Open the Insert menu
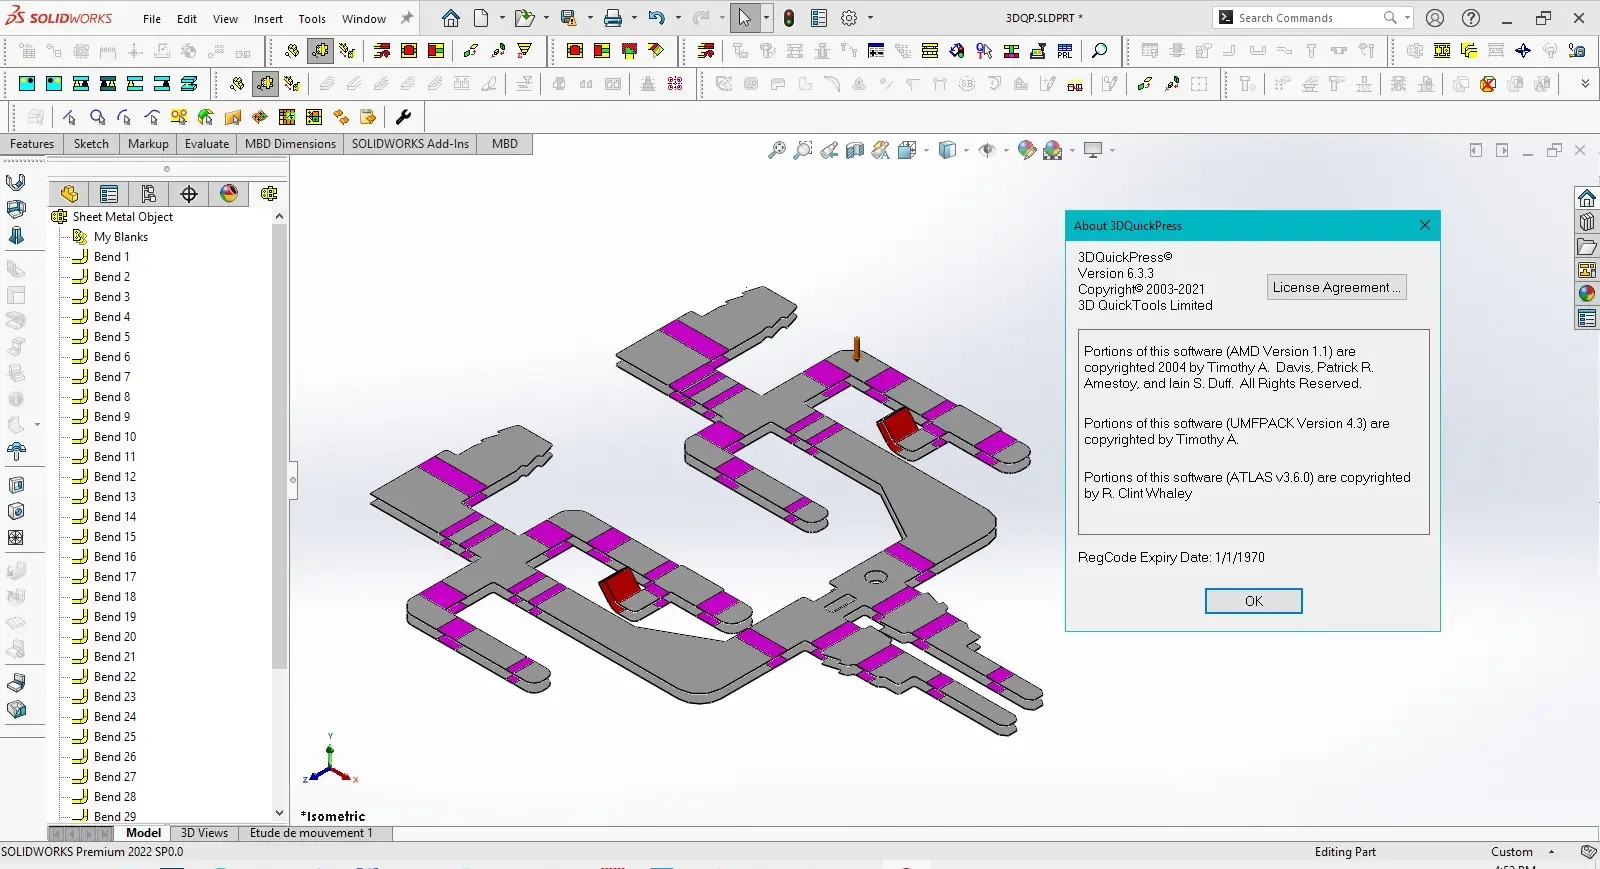 pos(268,19)
